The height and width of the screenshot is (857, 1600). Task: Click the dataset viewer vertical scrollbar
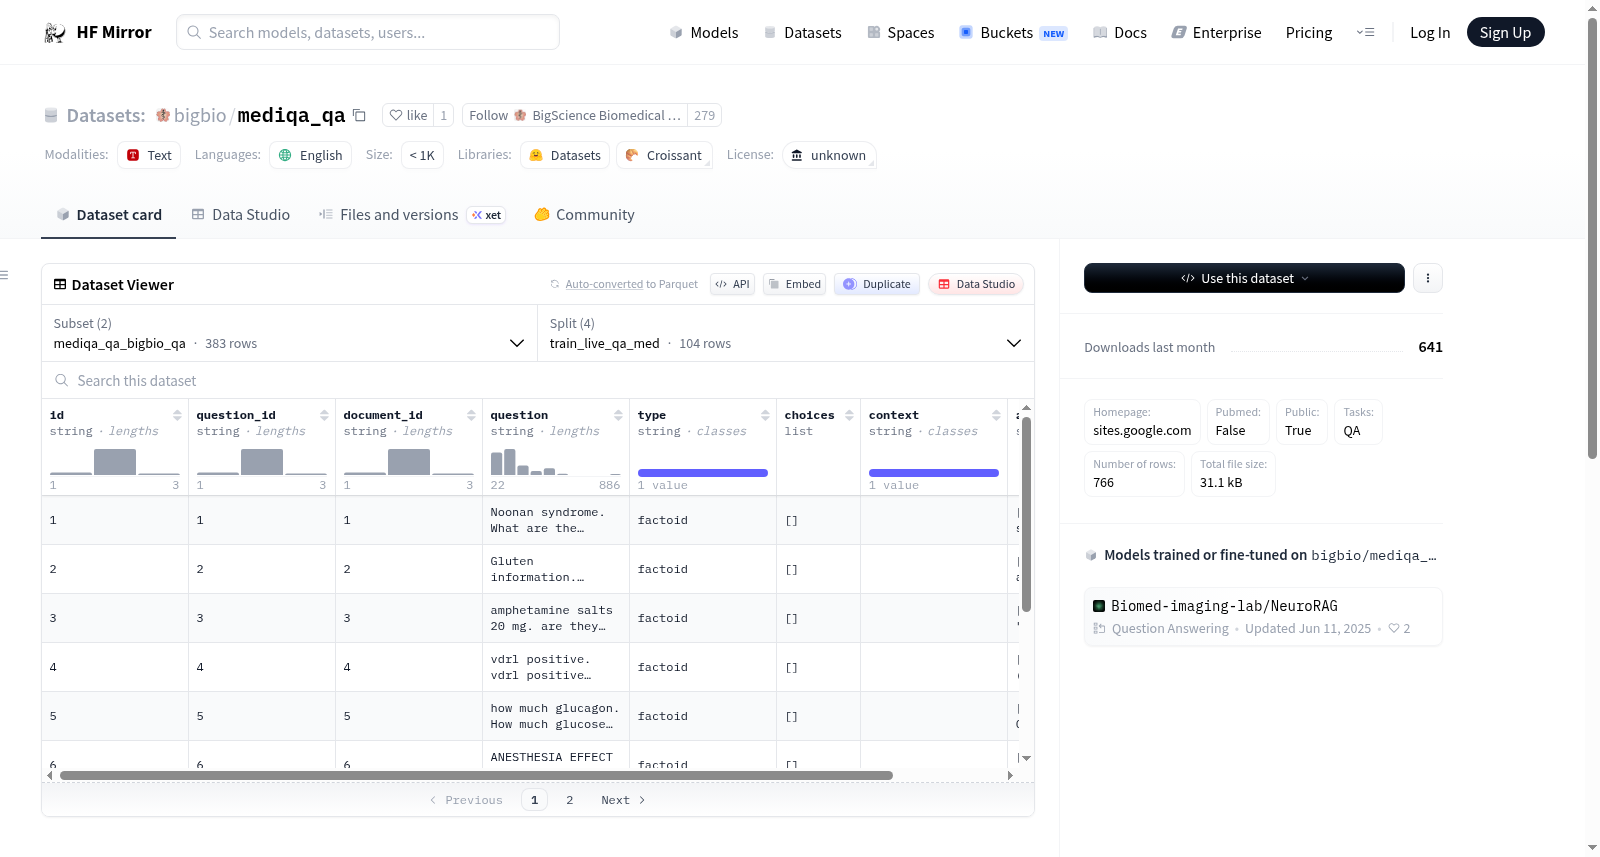tap(1026, 514)
